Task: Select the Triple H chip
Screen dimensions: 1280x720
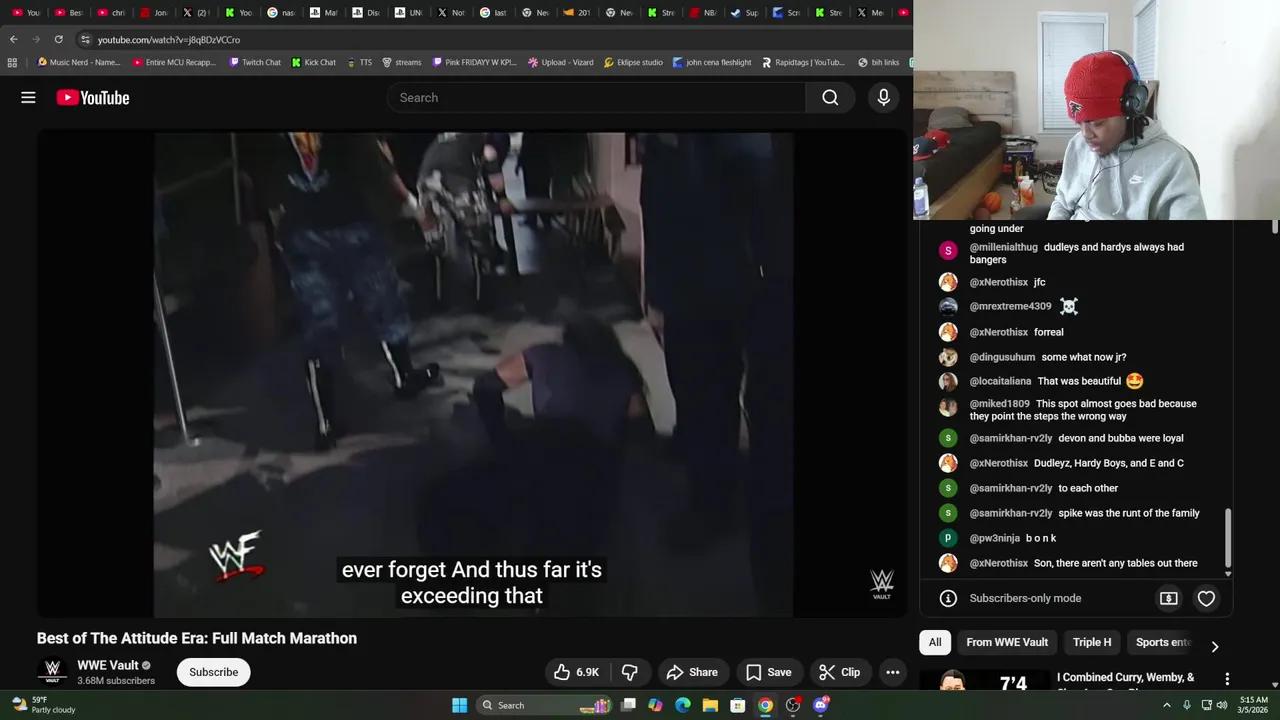Action: tap(1092, 642)
